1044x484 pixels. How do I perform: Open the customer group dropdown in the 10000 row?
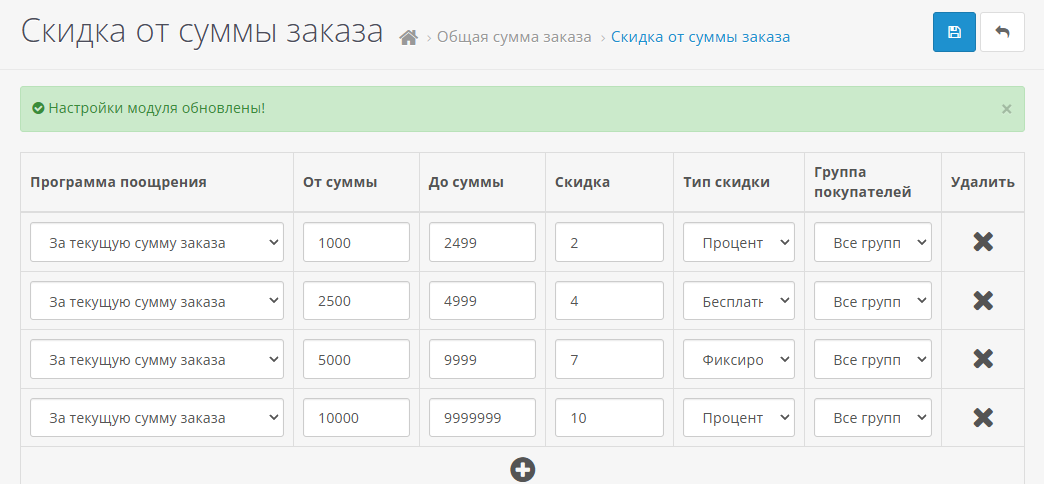coord(872,418)
